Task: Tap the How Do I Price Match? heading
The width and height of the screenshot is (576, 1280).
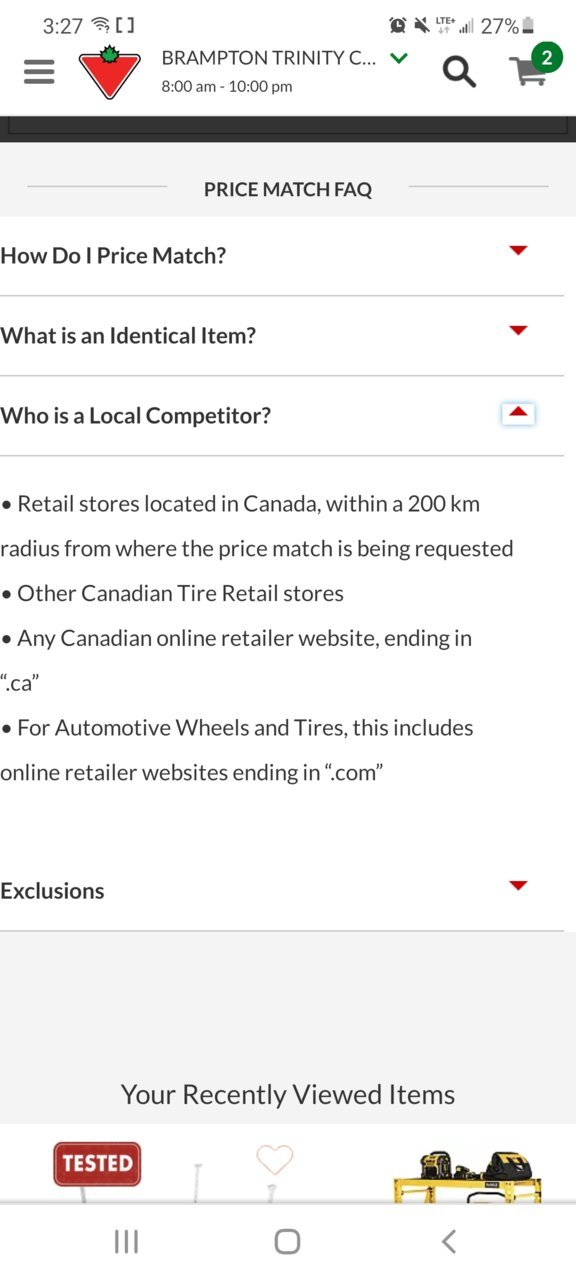Action: tap(113, 255)
